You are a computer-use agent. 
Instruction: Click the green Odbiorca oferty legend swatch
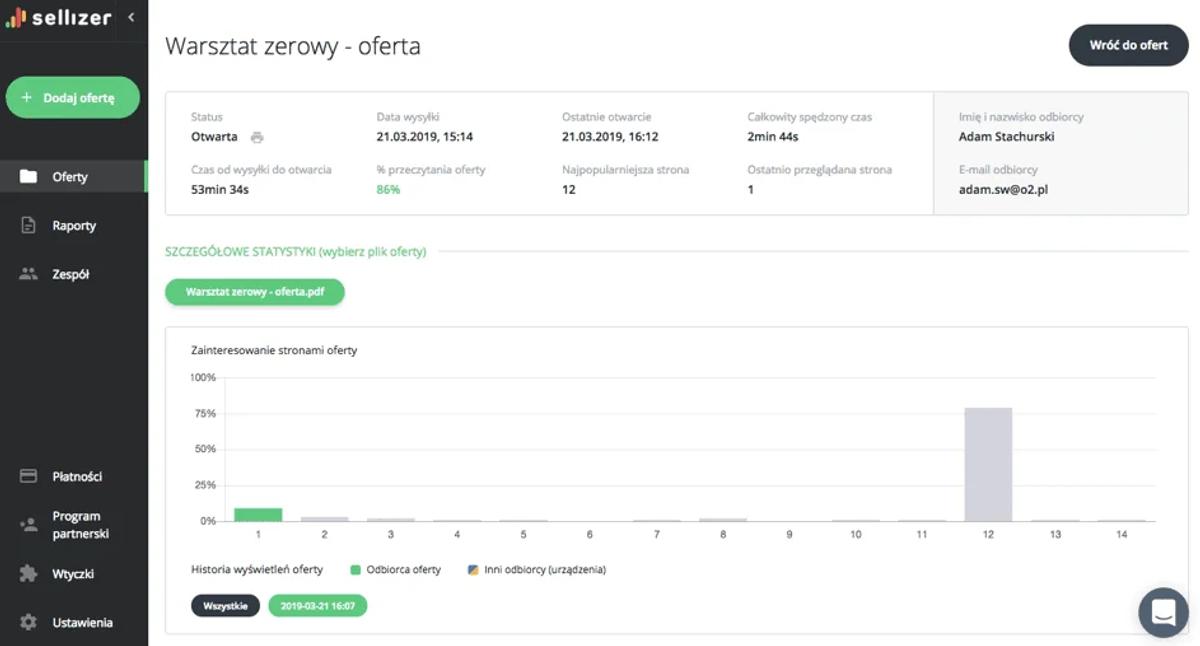355,570
